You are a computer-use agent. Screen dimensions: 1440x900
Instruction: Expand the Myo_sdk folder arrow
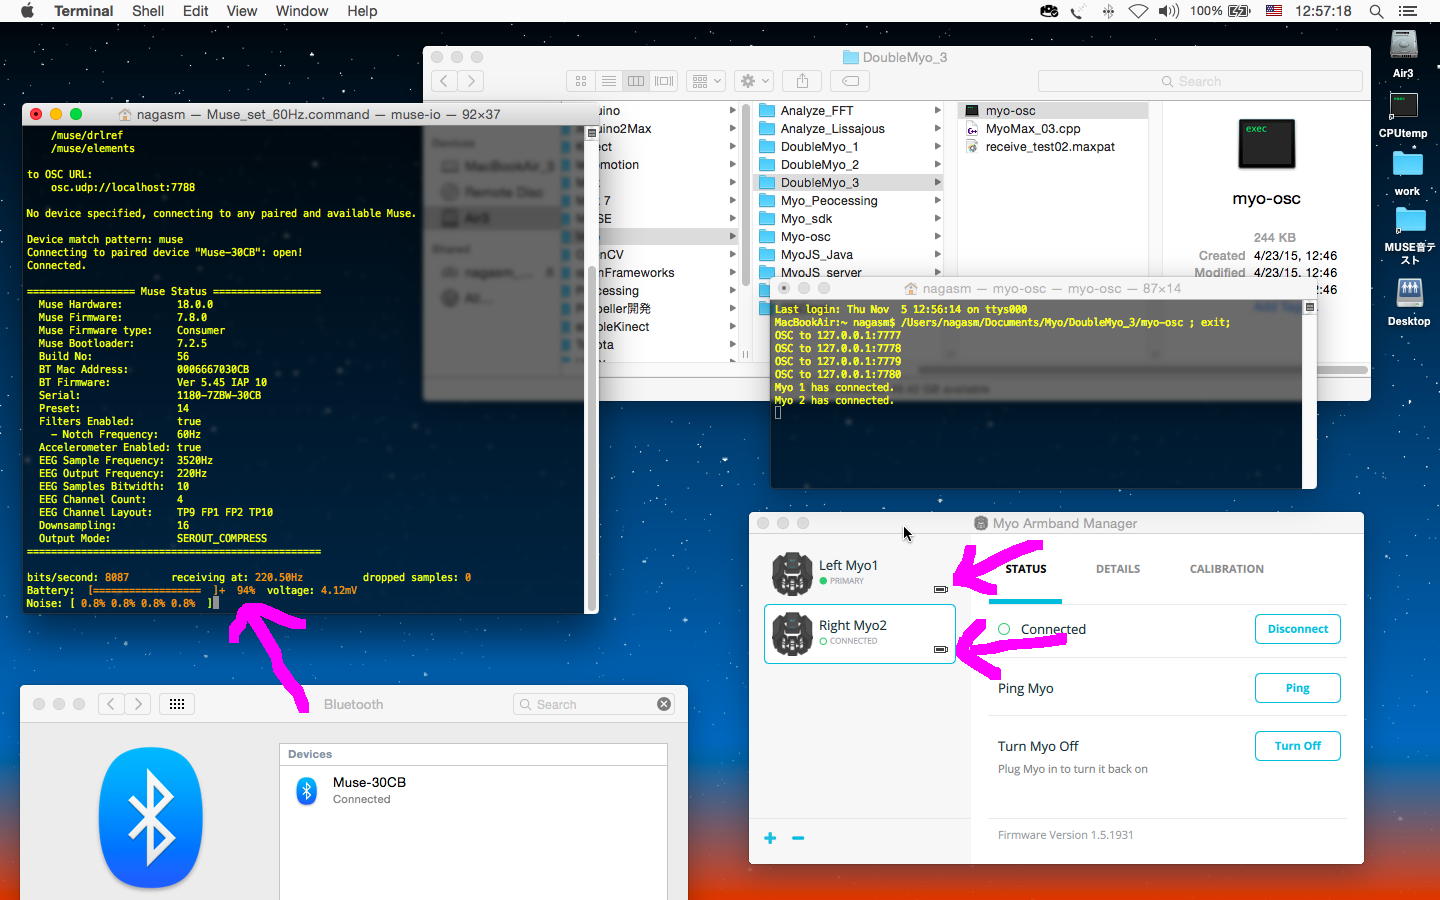[937, 219]
